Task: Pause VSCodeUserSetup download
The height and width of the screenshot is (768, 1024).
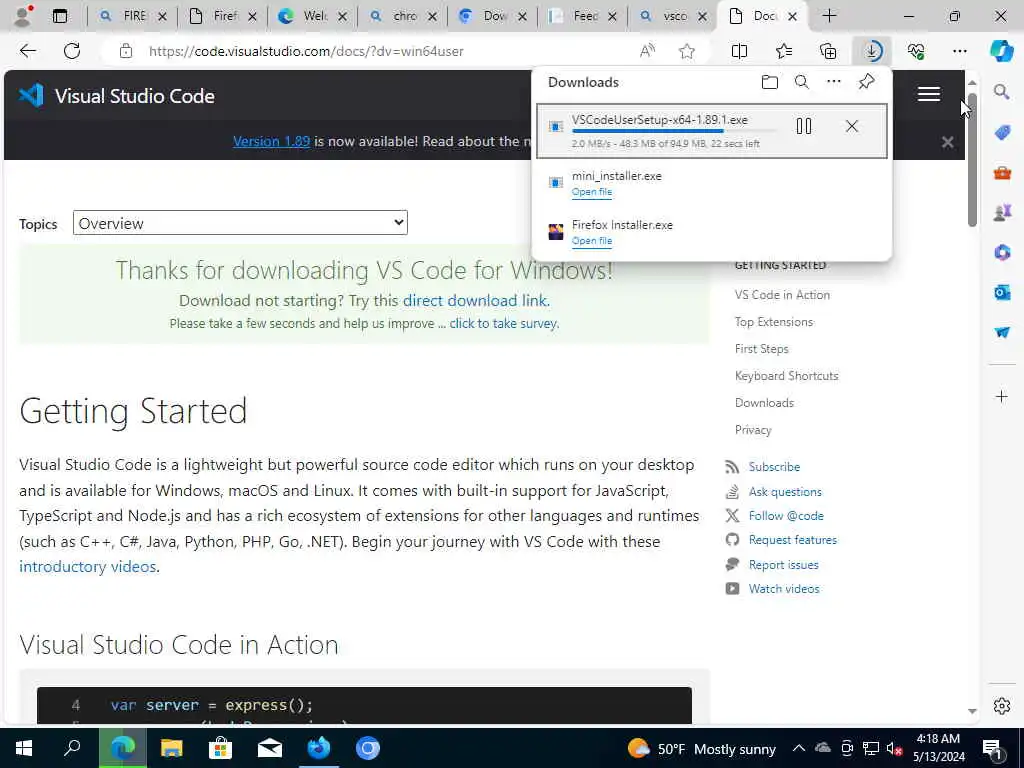Action: [x=804, y=126]
